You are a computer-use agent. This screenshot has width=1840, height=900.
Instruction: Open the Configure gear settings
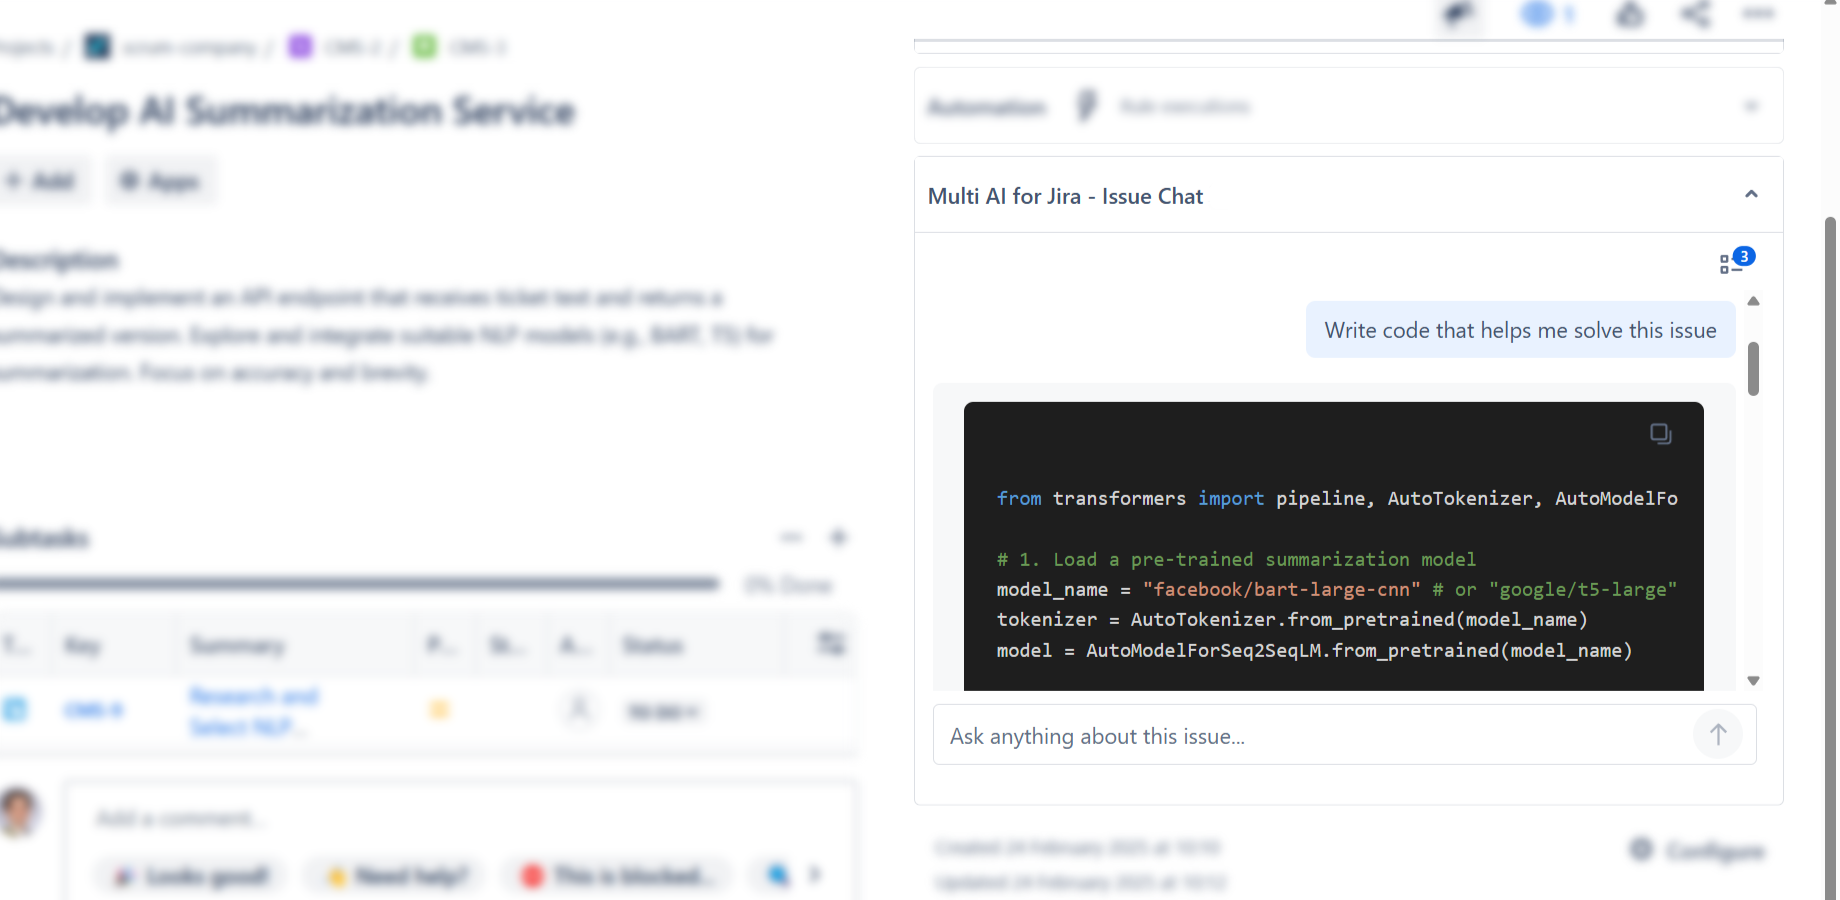pos(1699,850)
